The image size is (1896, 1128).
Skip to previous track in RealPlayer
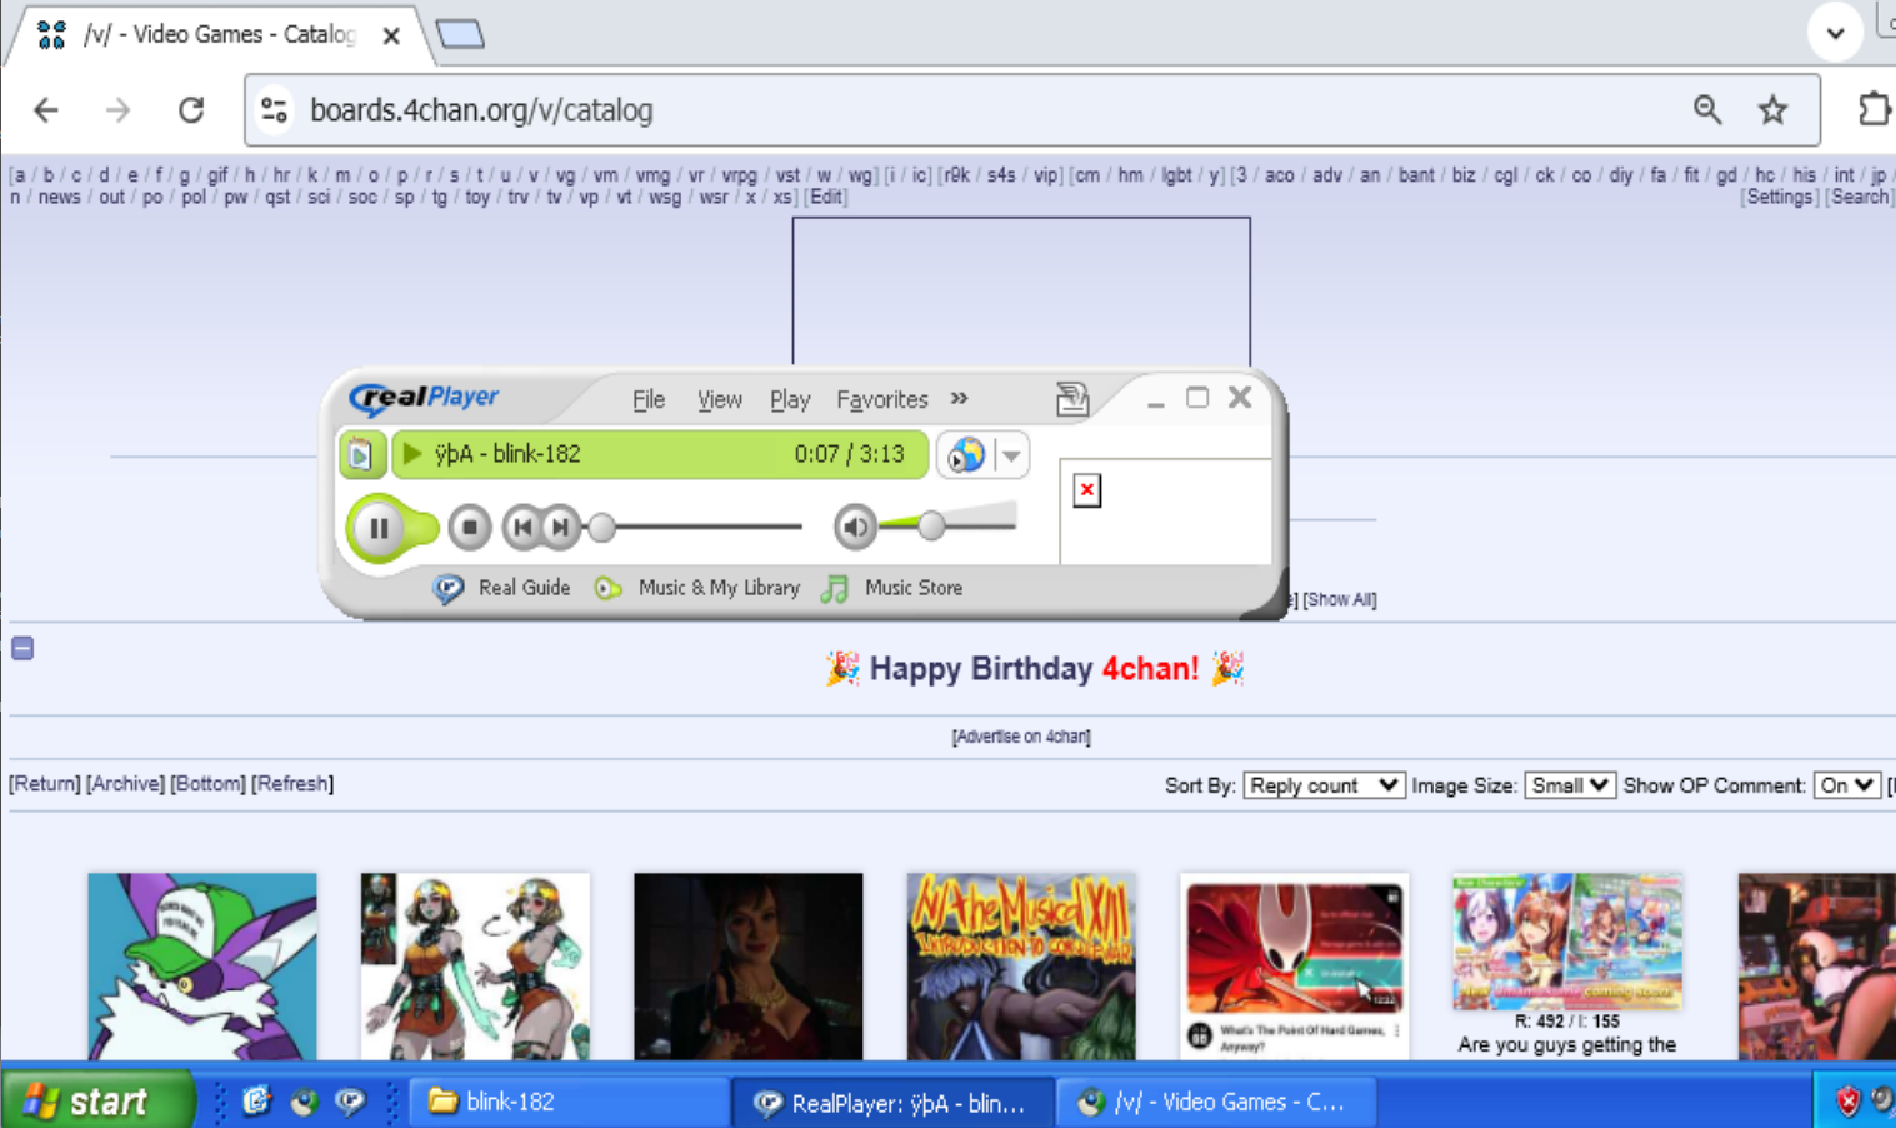pyautogui.click(x=522, y=527)
